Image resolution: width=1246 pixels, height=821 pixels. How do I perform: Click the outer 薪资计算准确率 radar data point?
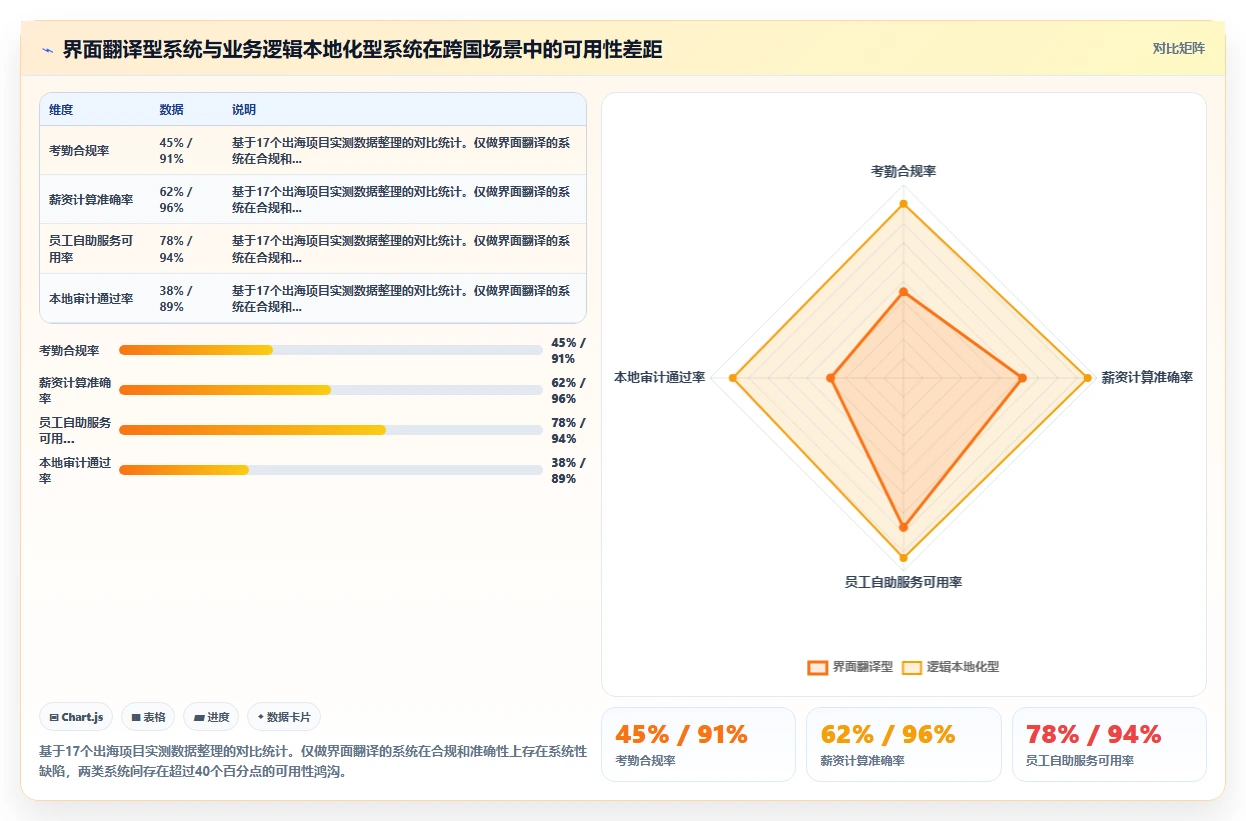1087,378
